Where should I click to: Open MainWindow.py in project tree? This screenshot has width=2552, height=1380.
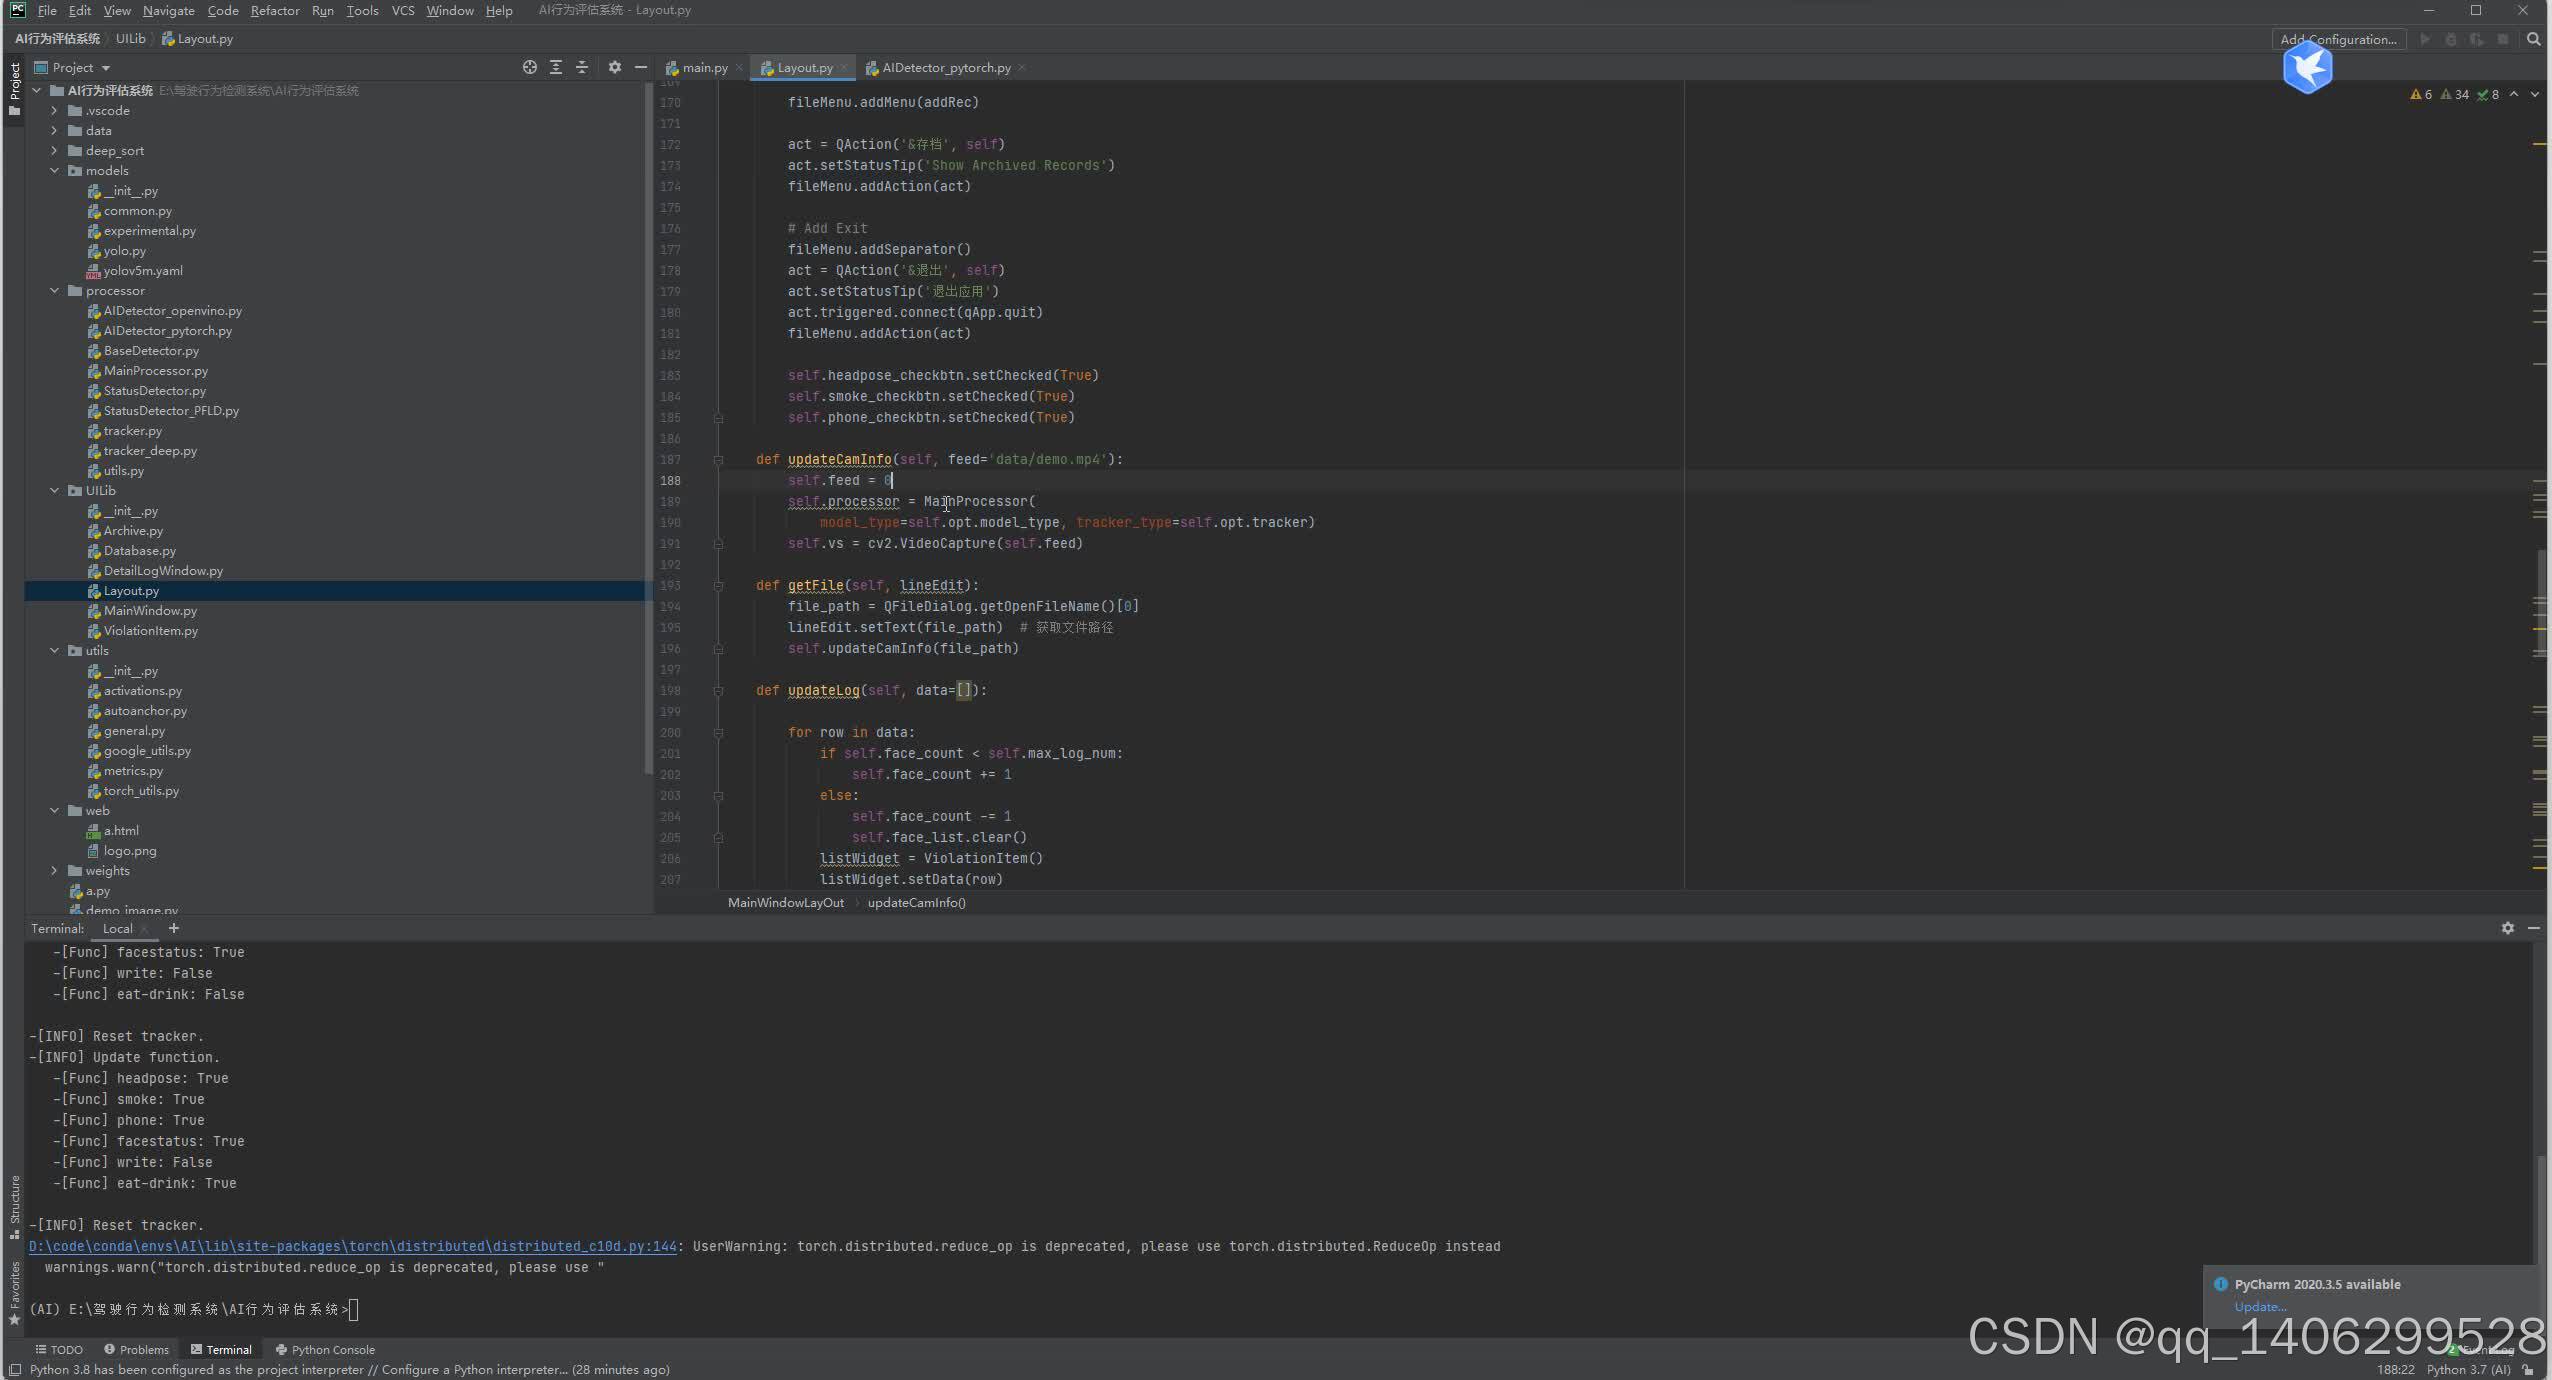coord(150,611)
